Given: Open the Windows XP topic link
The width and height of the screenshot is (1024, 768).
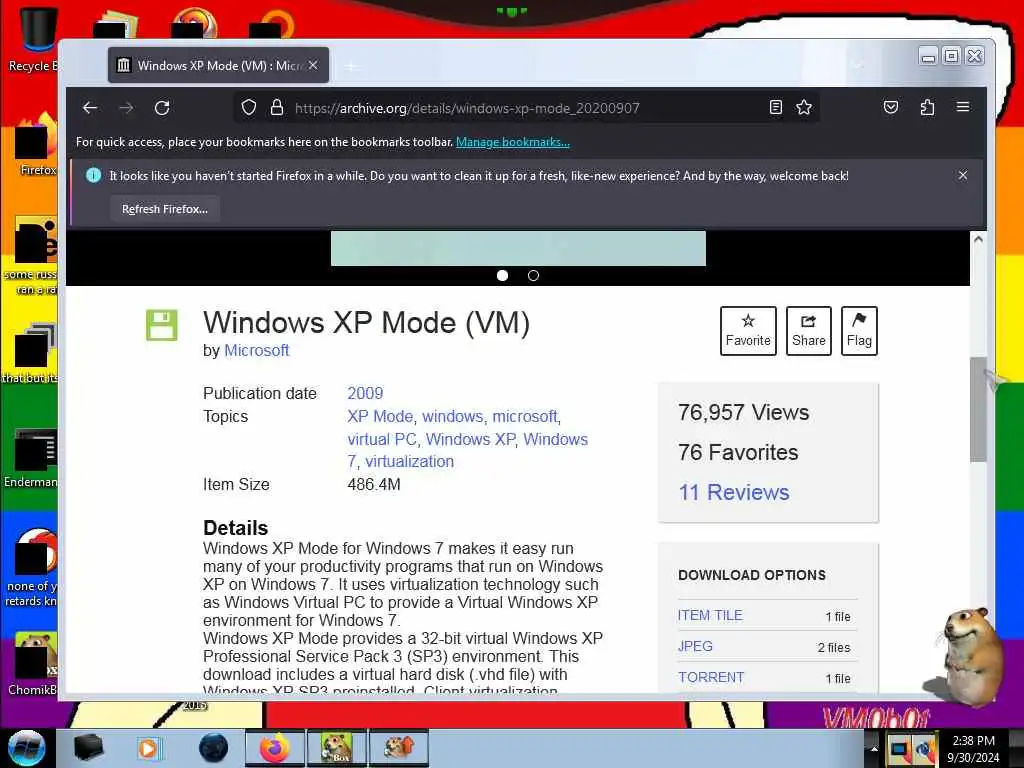Looking at the screenshot, I should click(470, 440).
